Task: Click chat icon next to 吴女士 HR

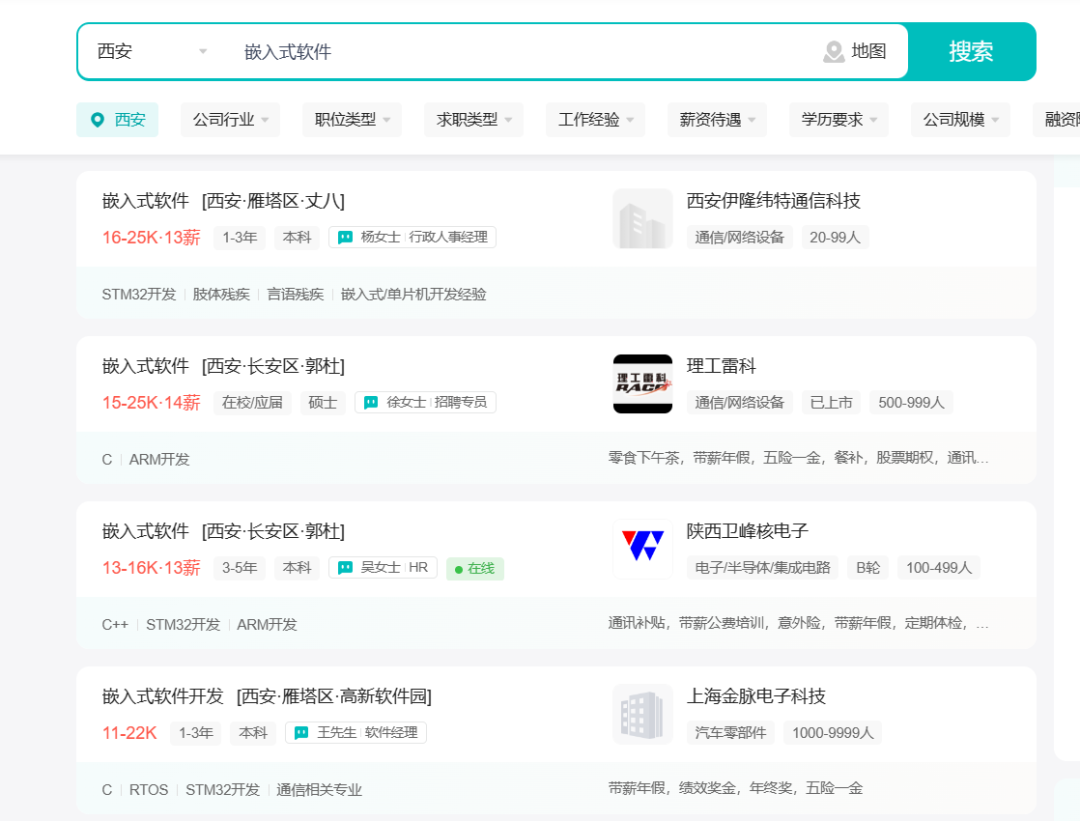Action: pos(345,568)
